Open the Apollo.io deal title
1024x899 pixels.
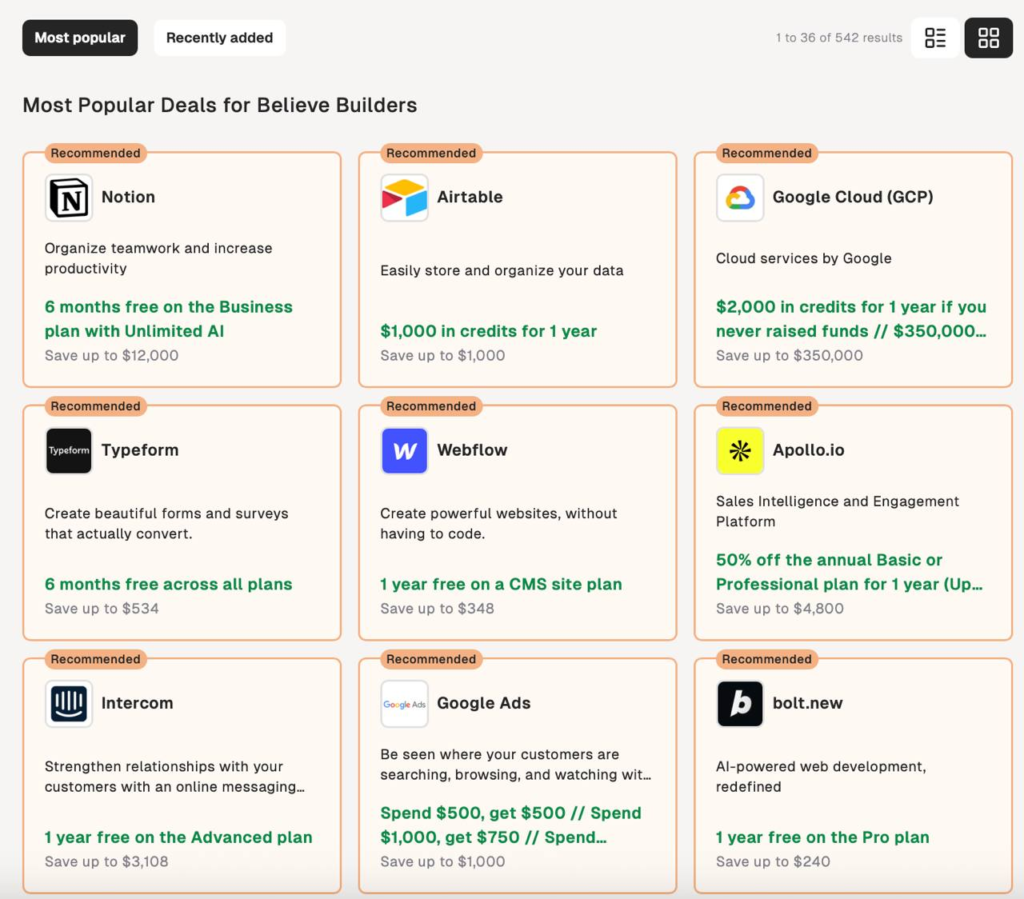pos(808,450)
